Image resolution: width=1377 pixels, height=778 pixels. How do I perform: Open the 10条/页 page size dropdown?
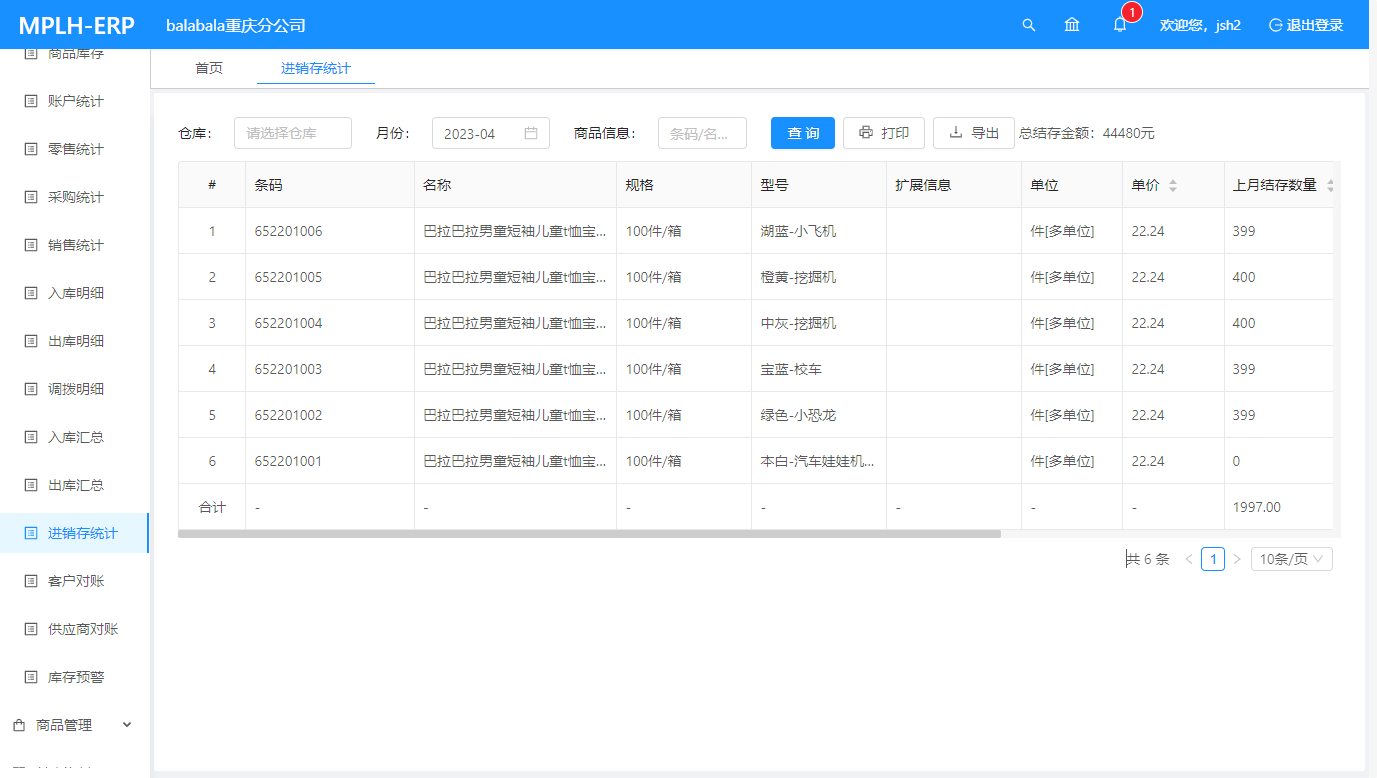click(1291, 559)
